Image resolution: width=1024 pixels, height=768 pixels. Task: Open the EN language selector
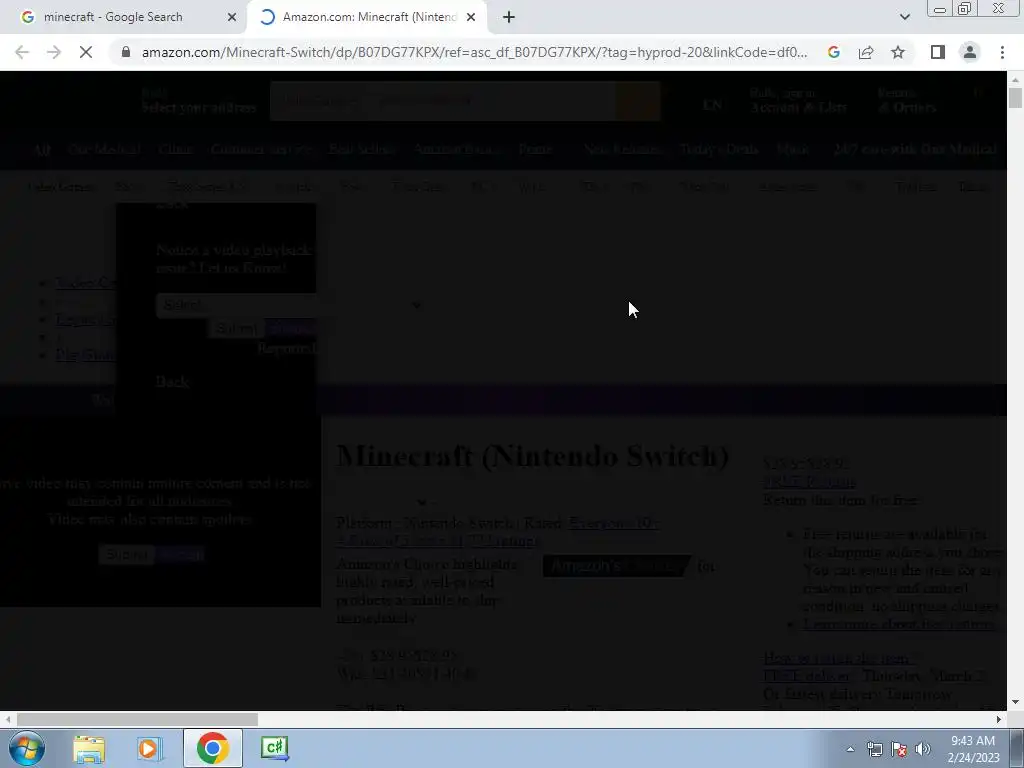coord(712,105)
